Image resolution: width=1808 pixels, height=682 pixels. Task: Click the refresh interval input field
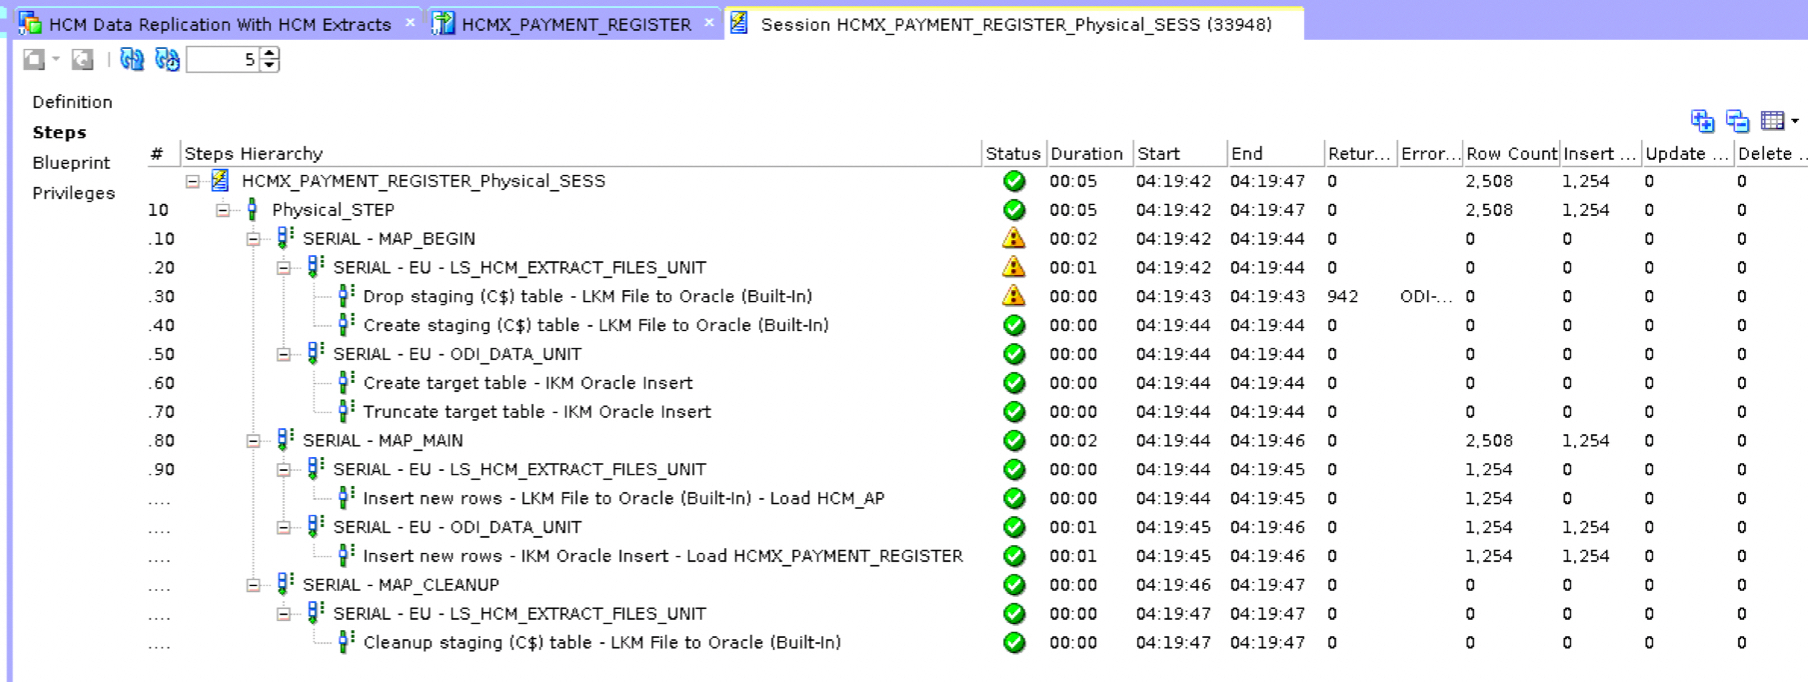[224, 59]
